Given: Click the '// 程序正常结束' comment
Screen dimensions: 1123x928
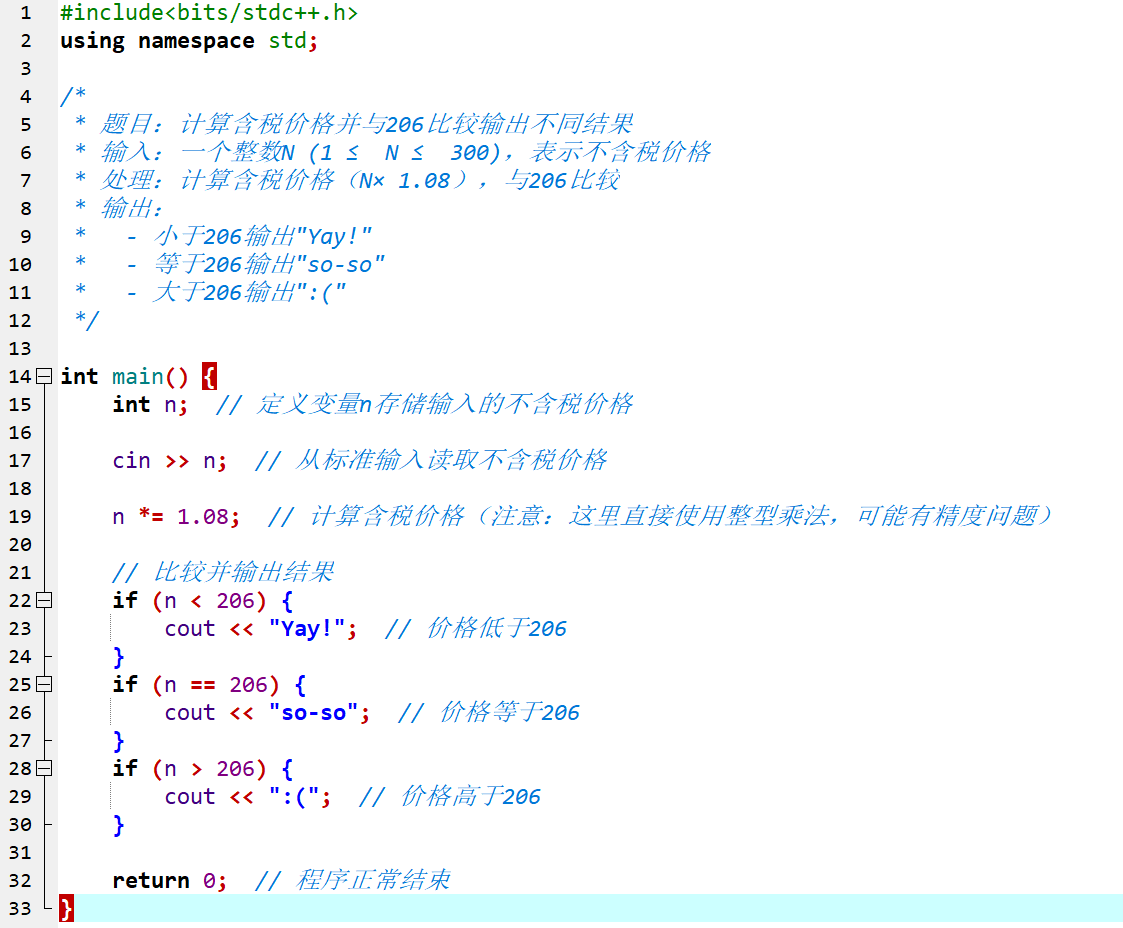Looking at the screenshot, I should pos(353,880).
